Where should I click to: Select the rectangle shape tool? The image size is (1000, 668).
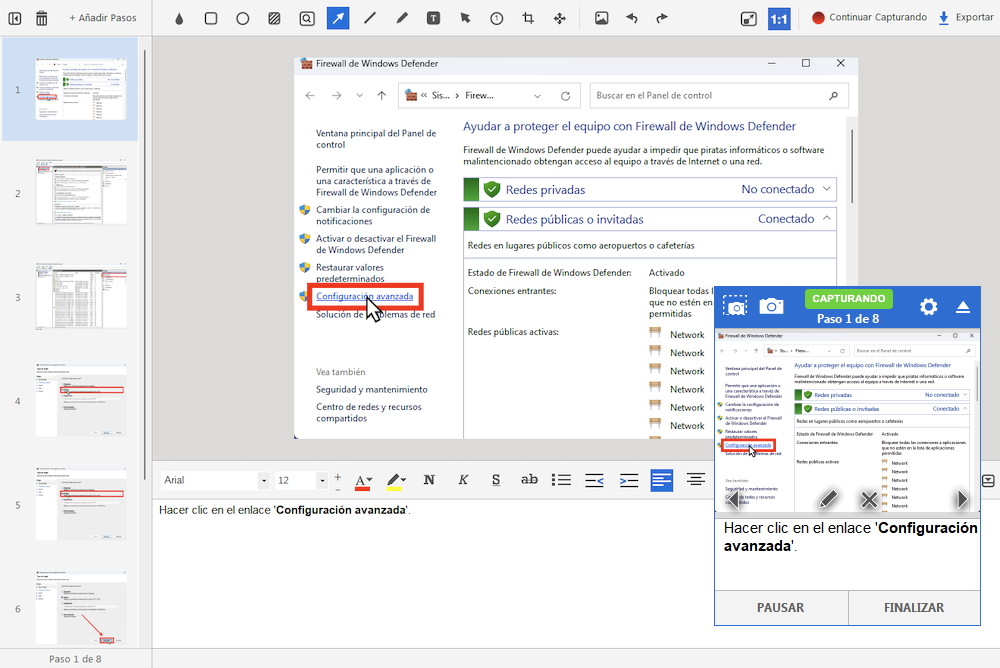point(211,19)
